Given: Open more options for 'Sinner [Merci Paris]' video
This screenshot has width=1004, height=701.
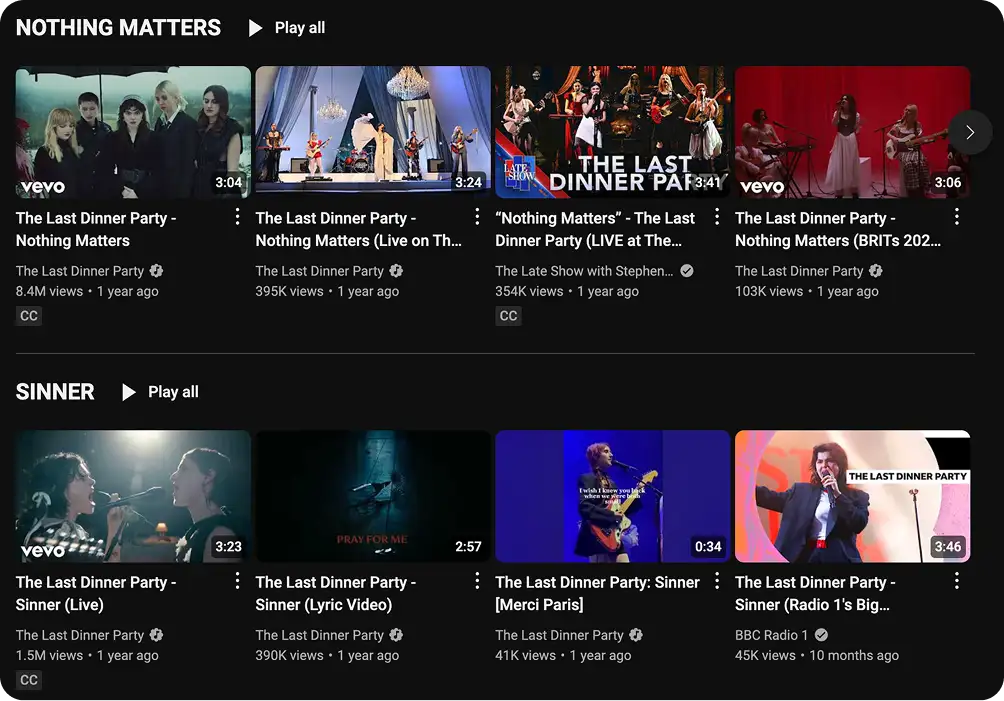Looking at the screenshot, I should click(x=717, y=581).
